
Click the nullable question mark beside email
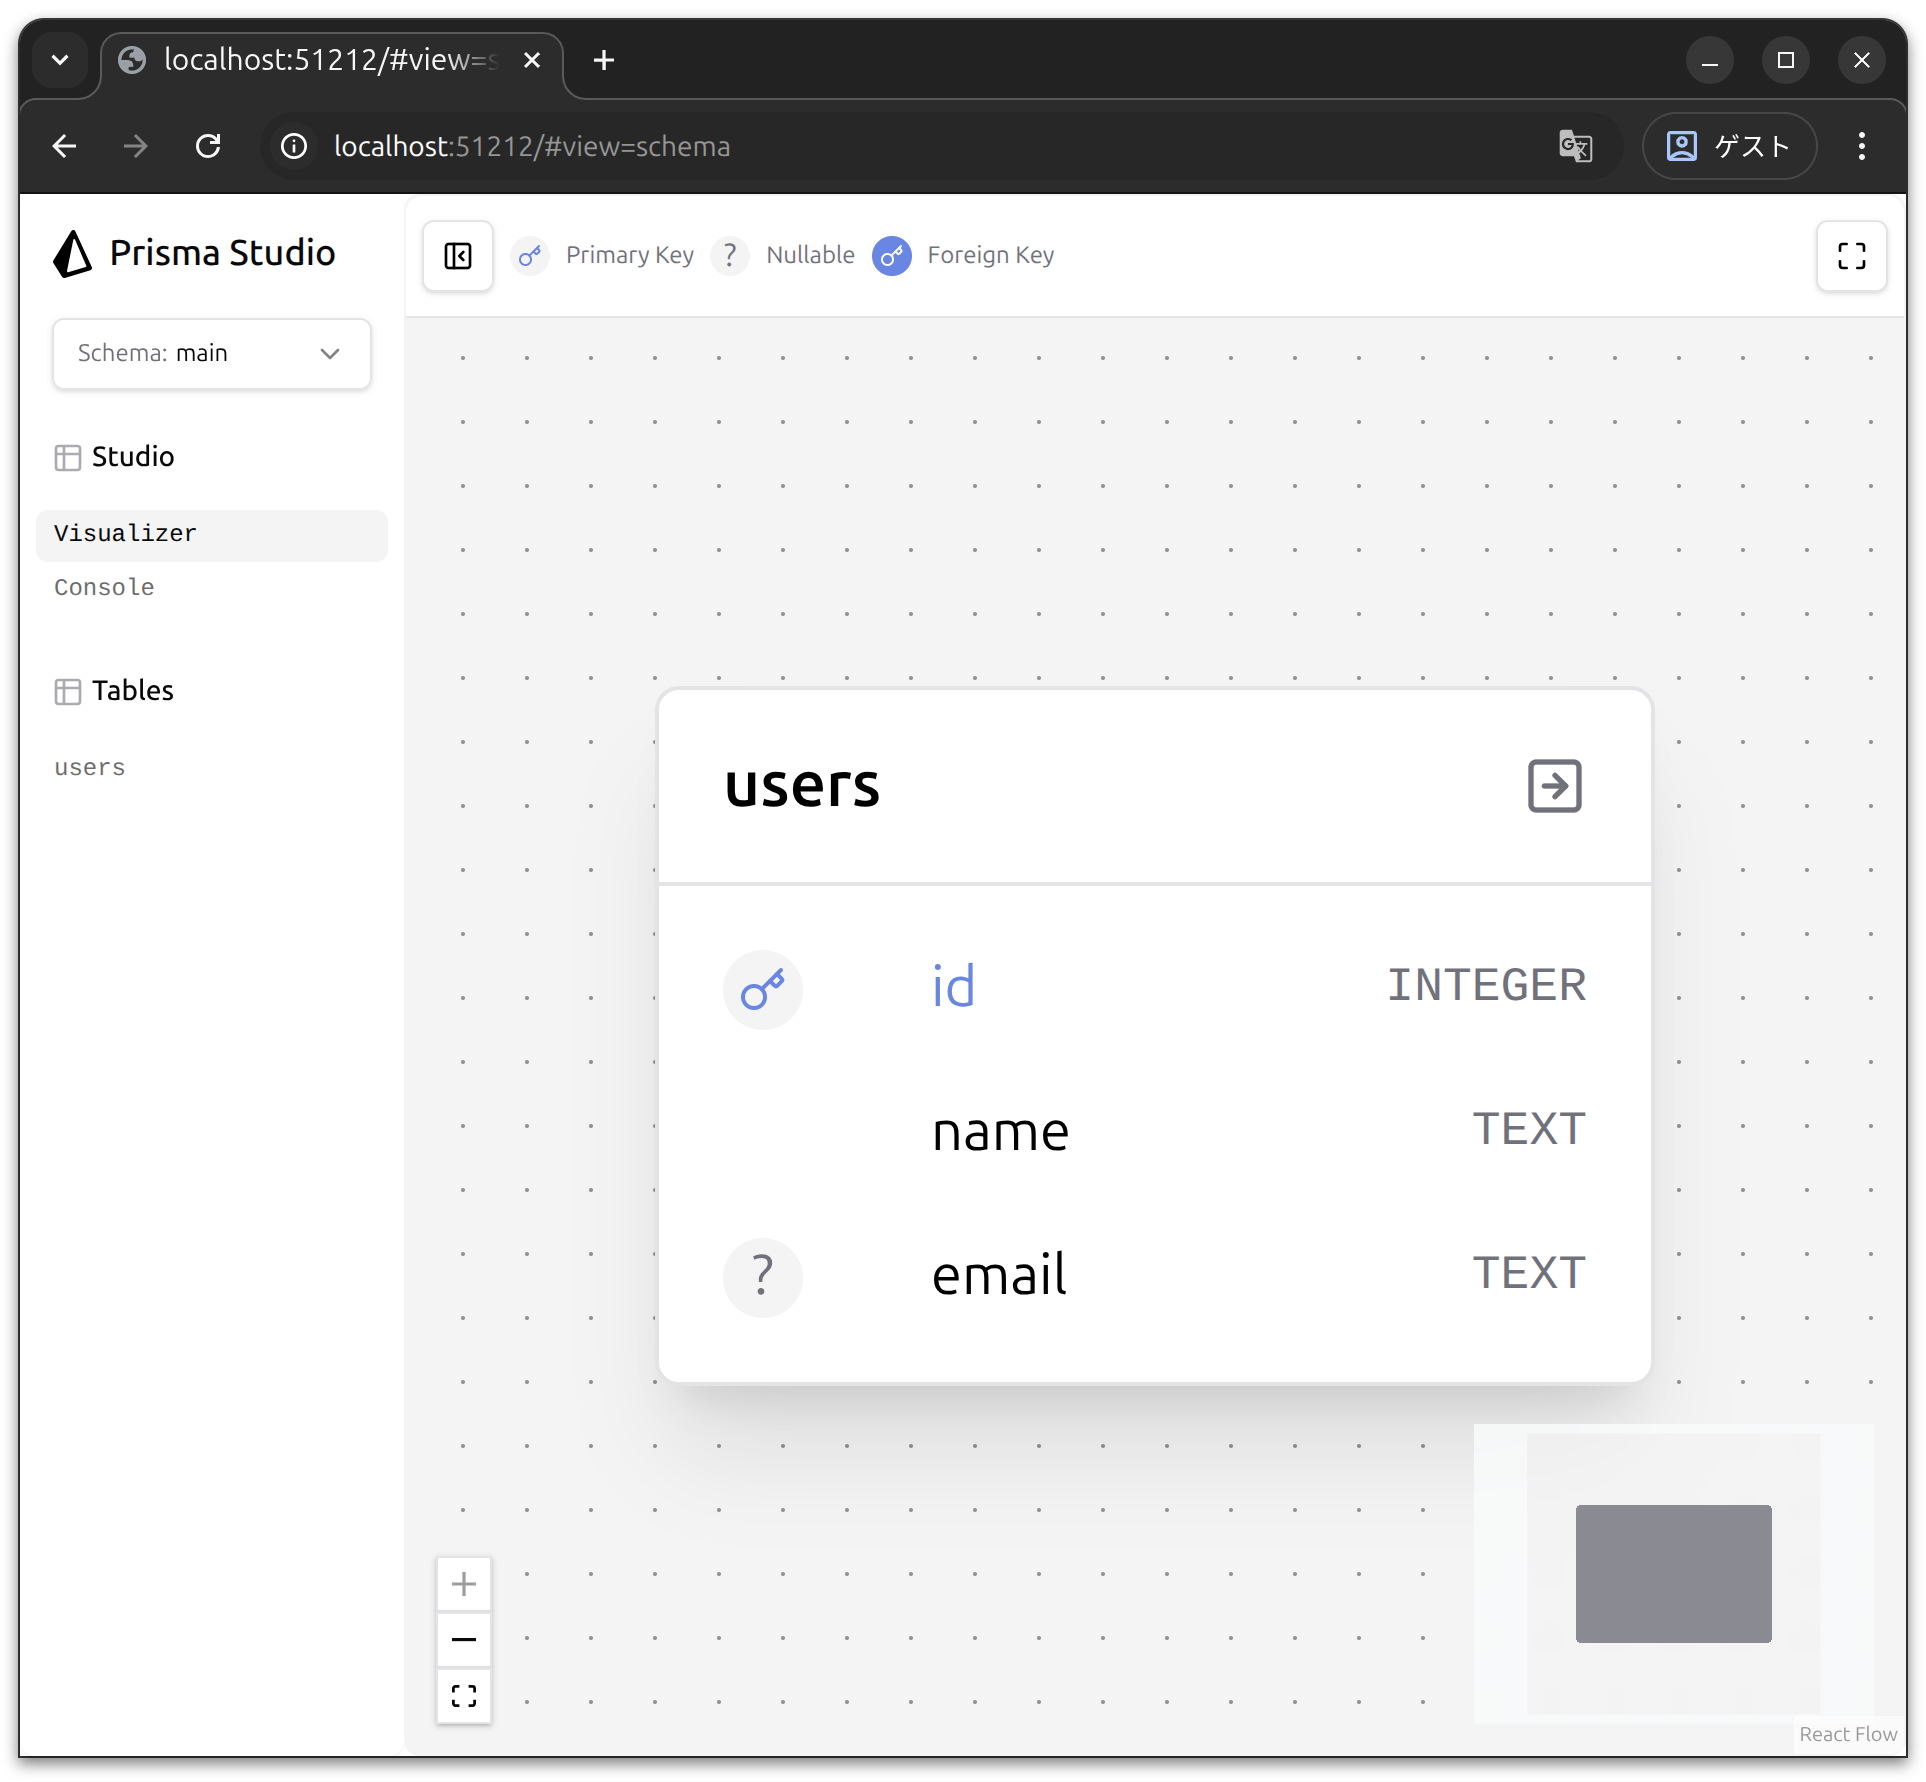[762, 1276]
